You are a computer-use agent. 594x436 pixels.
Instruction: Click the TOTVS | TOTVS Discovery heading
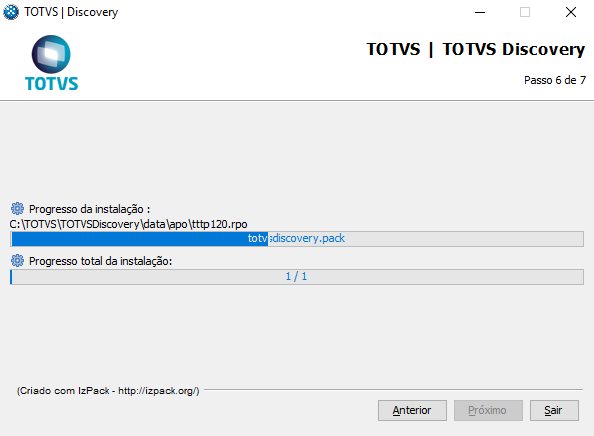pyautogui.click(x=476, y=49)
